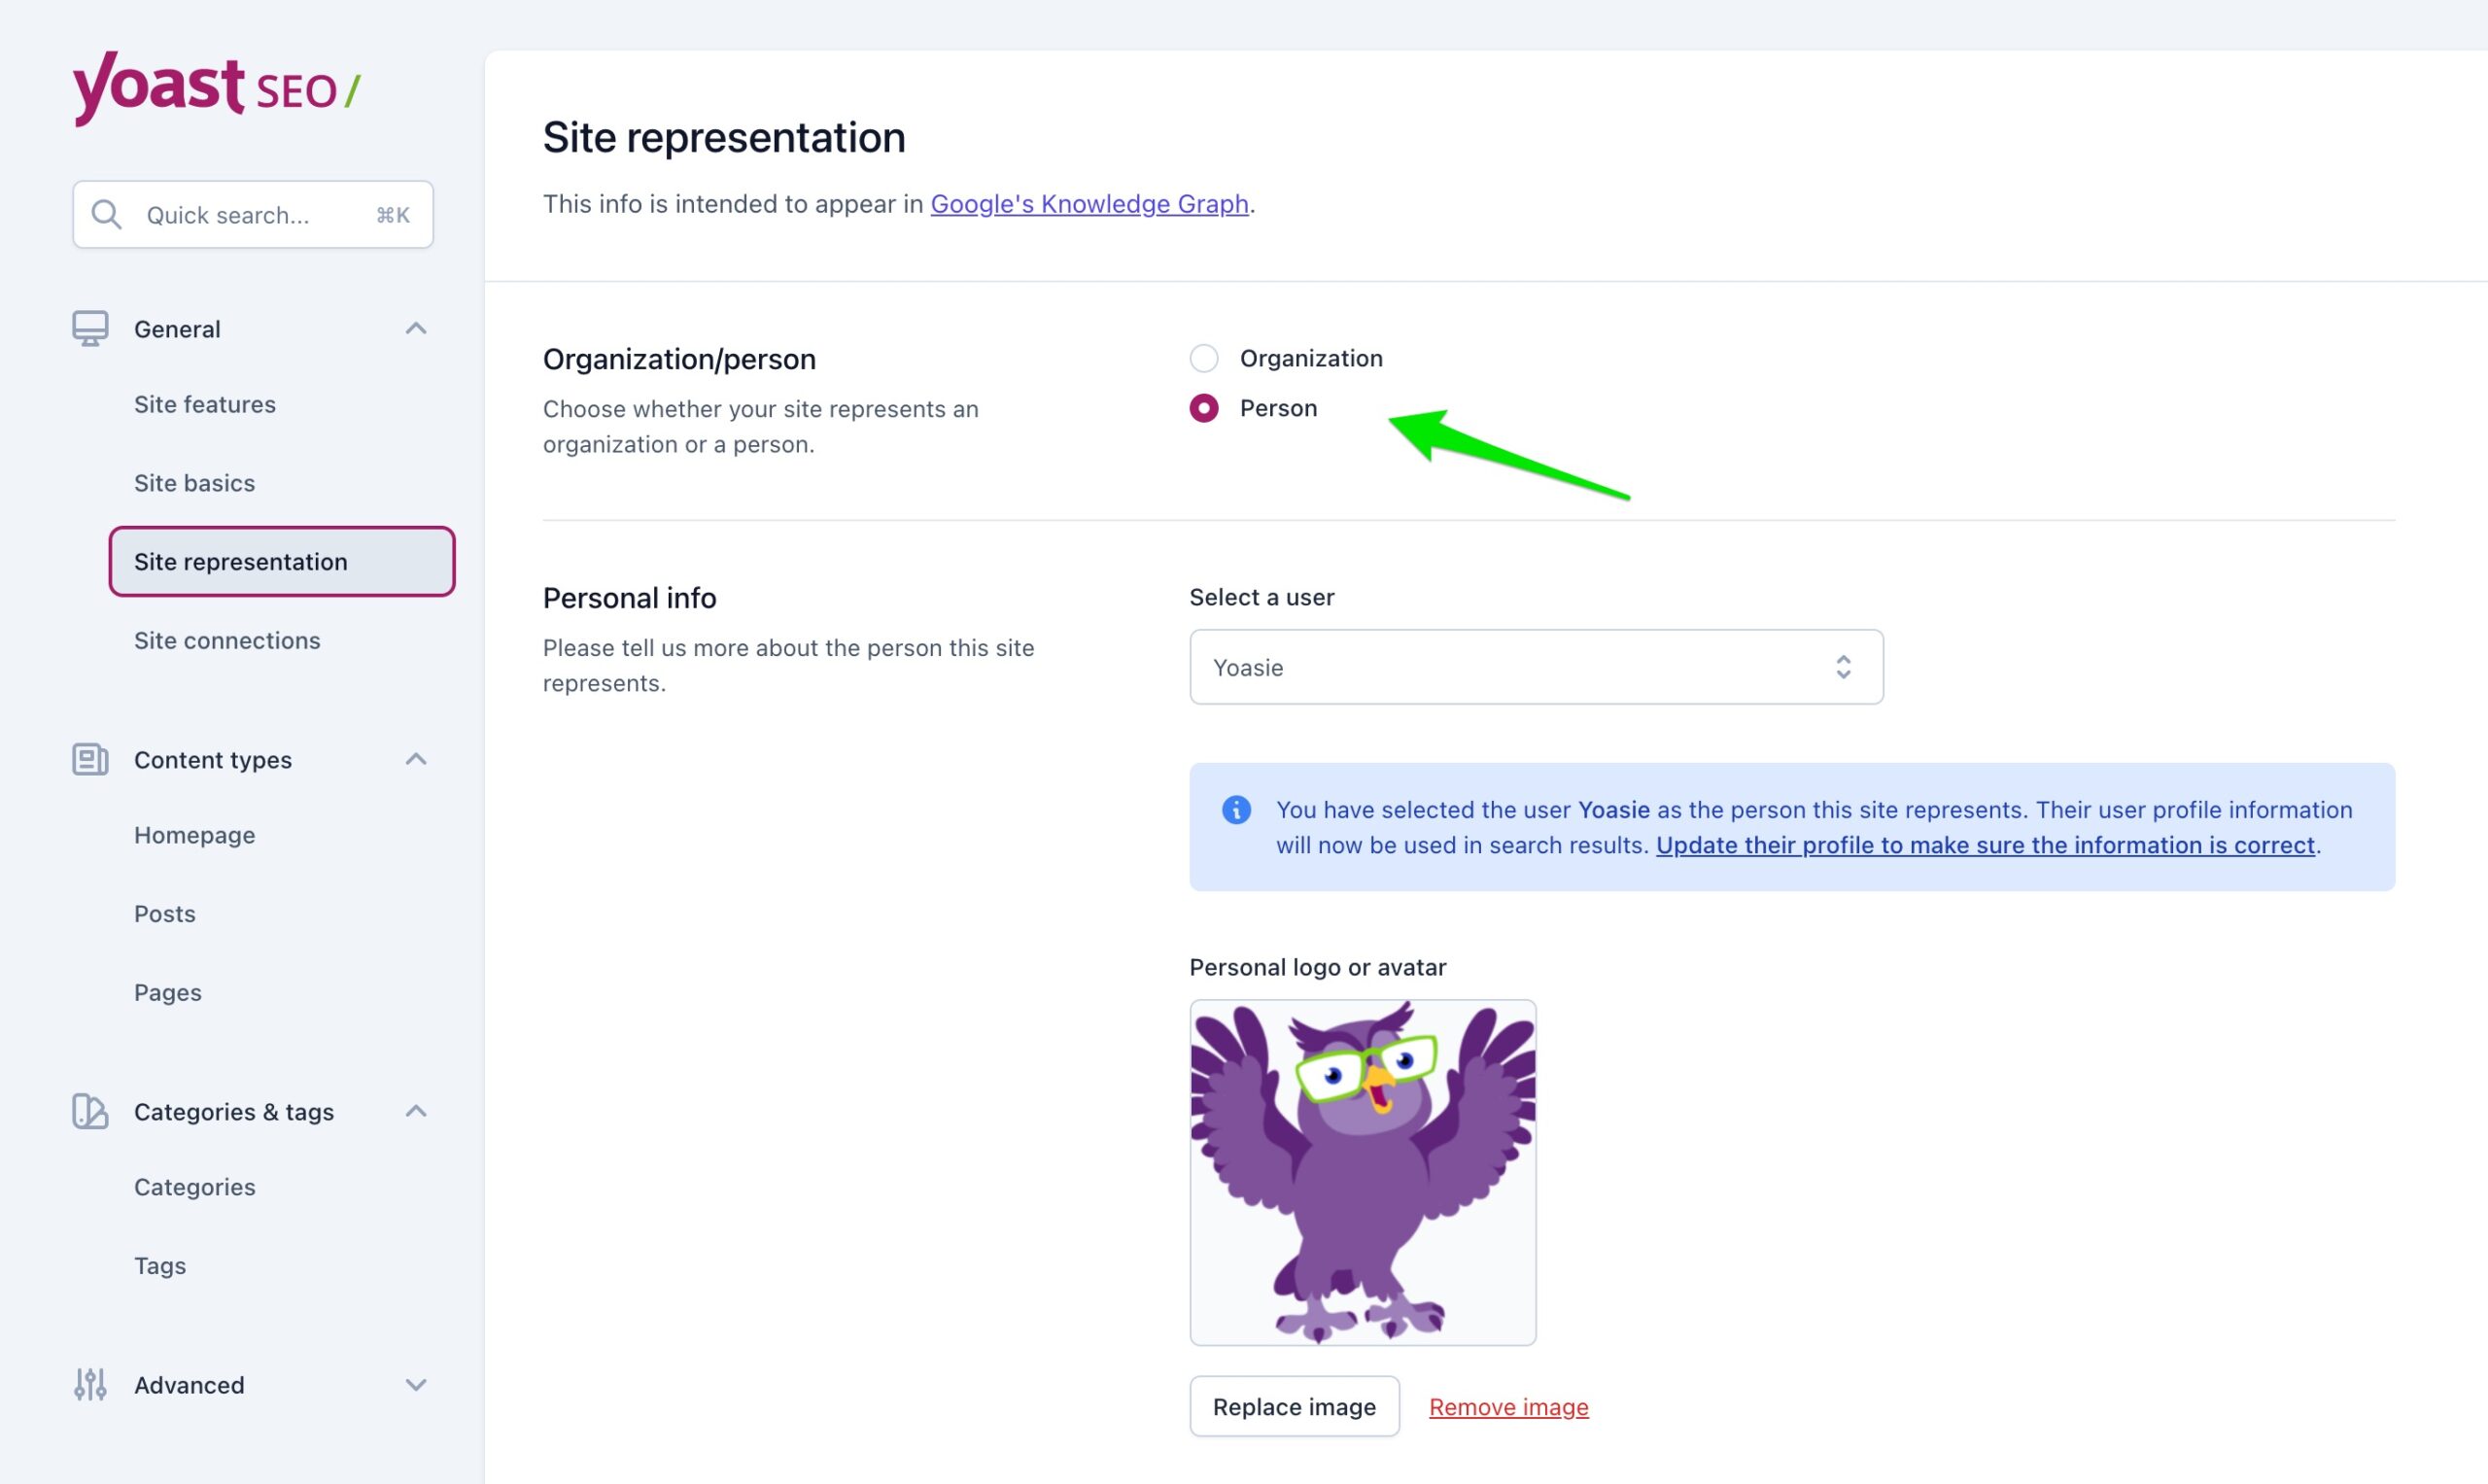Click the Categories & tags swatch icon
Screen dimensions: 2488x1484
[x=90, y=1112]
